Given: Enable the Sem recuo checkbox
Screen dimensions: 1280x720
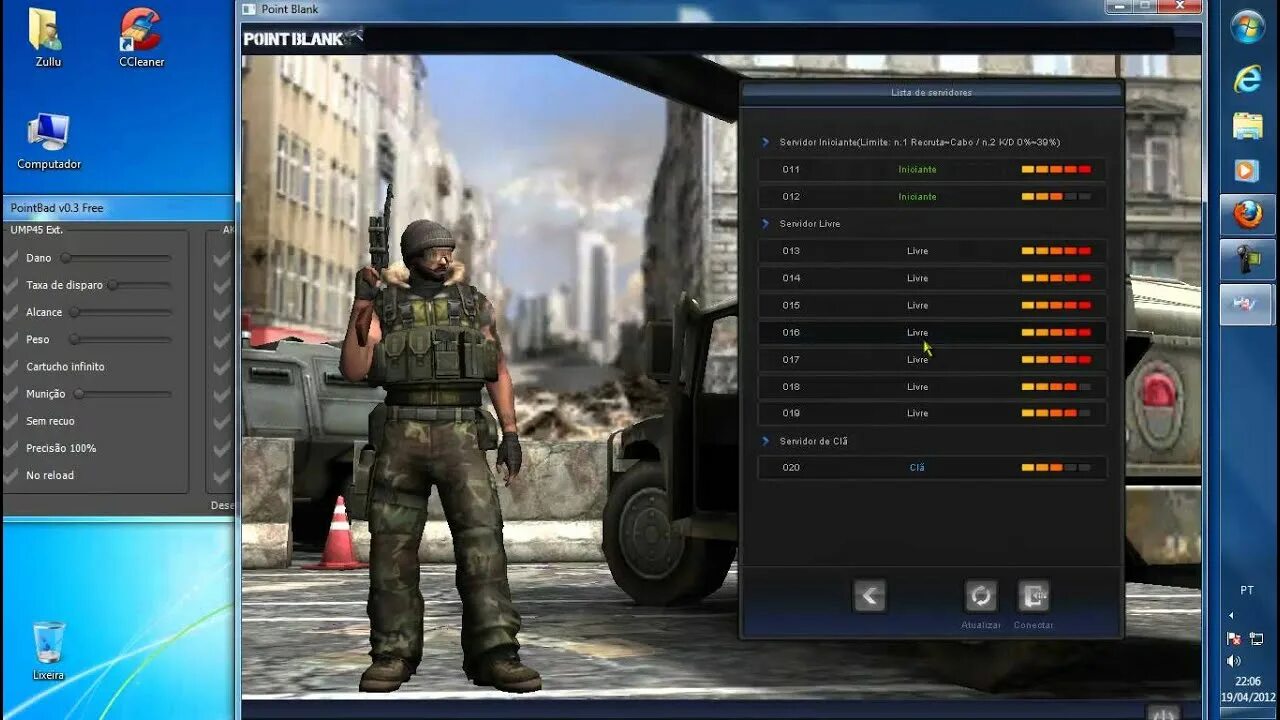Looking at the screenshot, I should coord(12,421).
